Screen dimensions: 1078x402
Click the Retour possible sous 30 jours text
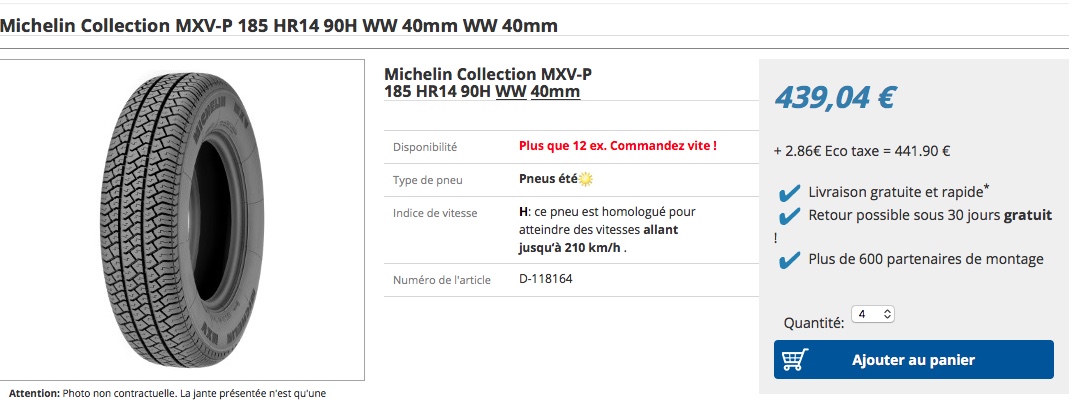click(930, 215)
